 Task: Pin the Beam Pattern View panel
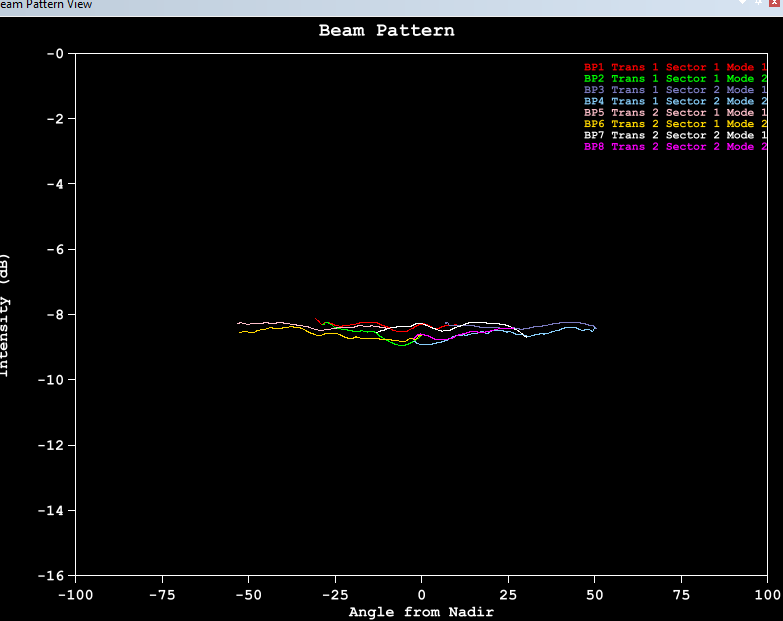(x=757, y=4)
